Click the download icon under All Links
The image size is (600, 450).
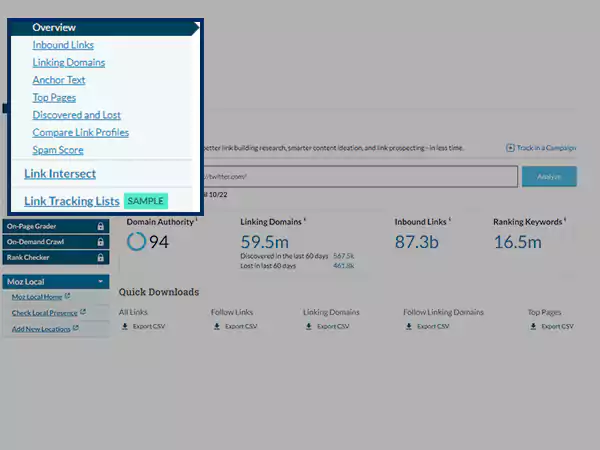(x=125, y=326)
